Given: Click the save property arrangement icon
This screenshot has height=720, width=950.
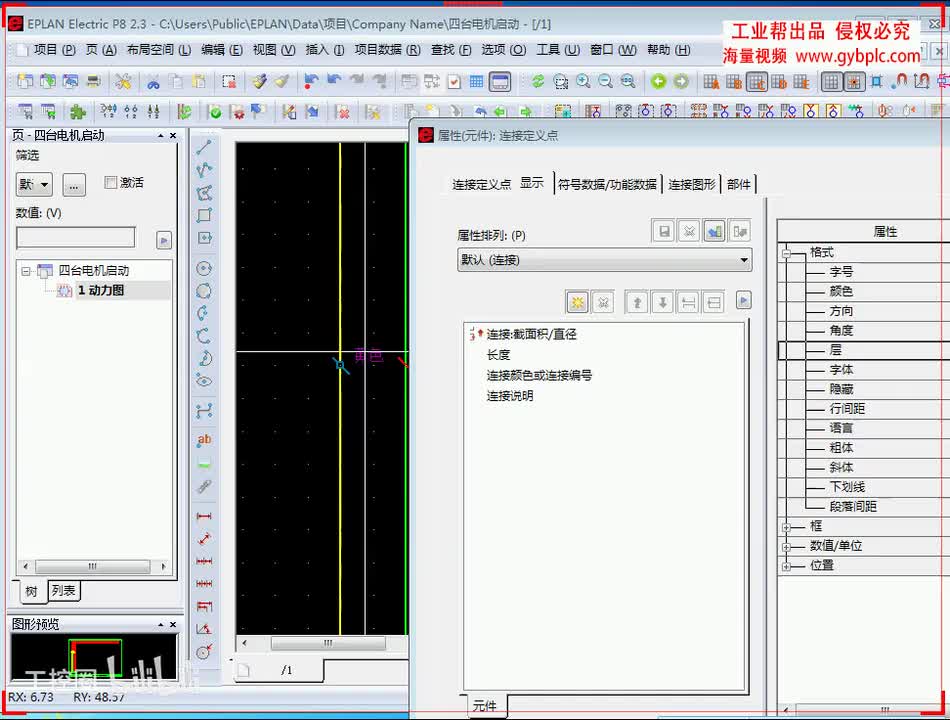Looking at the screenshot, I should (x=665, y=231).
